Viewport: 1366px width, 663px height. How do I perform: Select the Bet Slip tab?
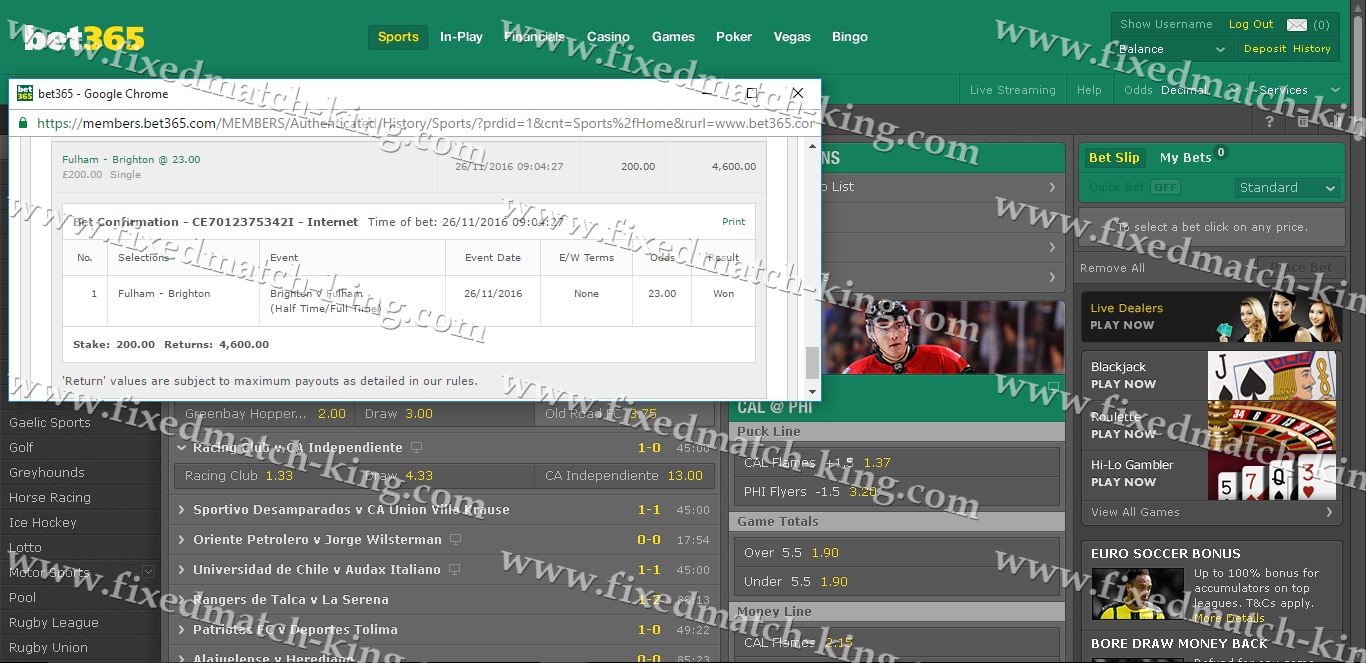click(x=1114, y=158)
